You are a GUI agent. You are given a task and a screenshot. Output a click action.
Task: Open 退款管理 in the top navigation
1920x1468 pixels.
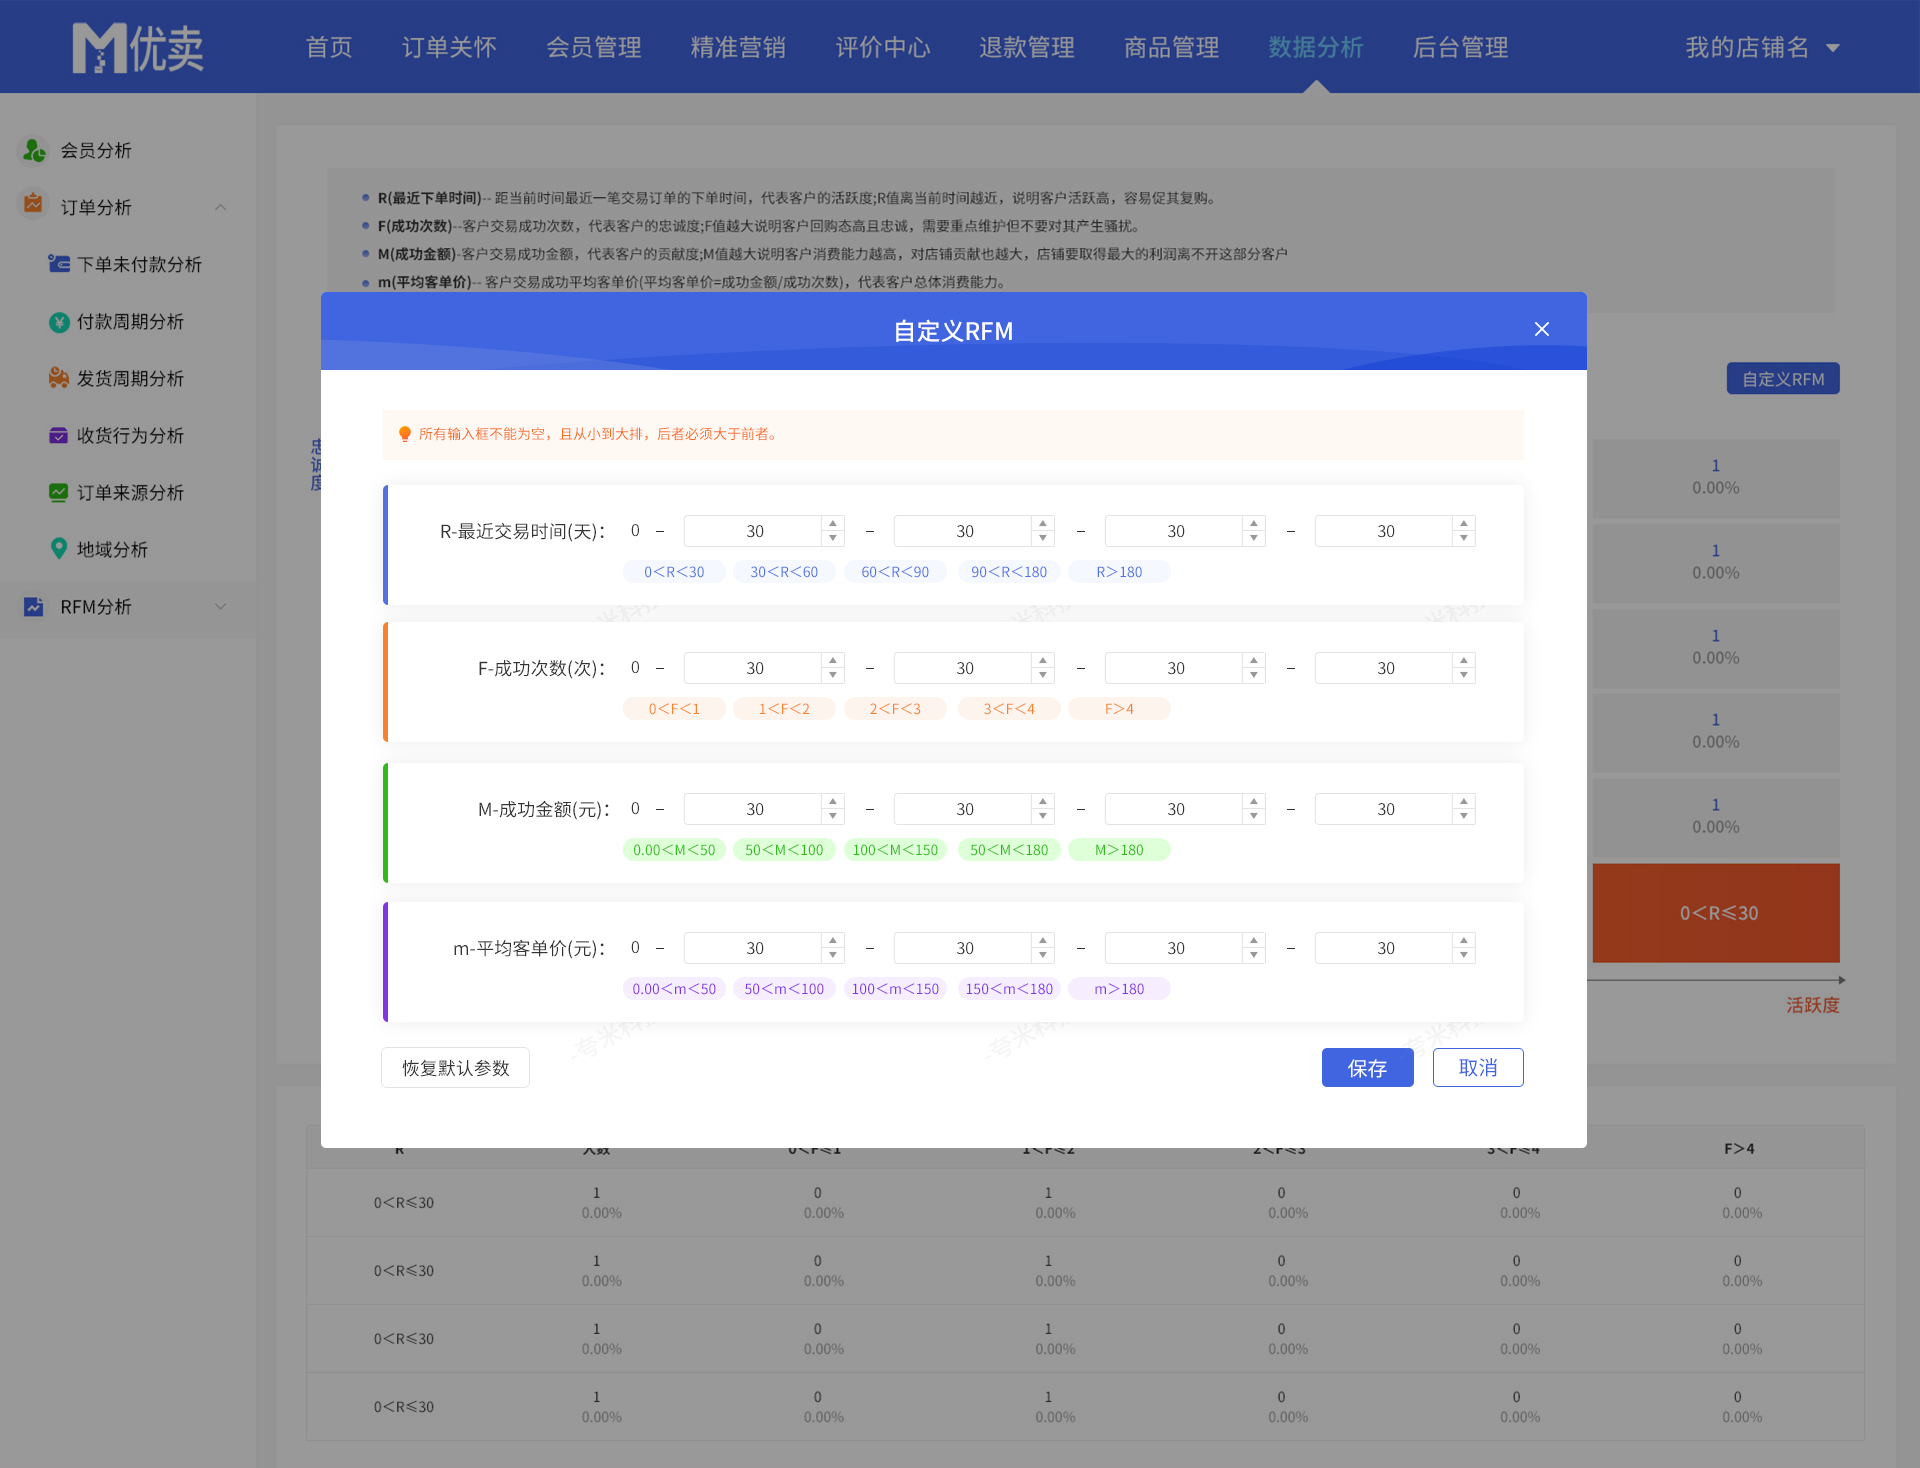pos(1027,47)
